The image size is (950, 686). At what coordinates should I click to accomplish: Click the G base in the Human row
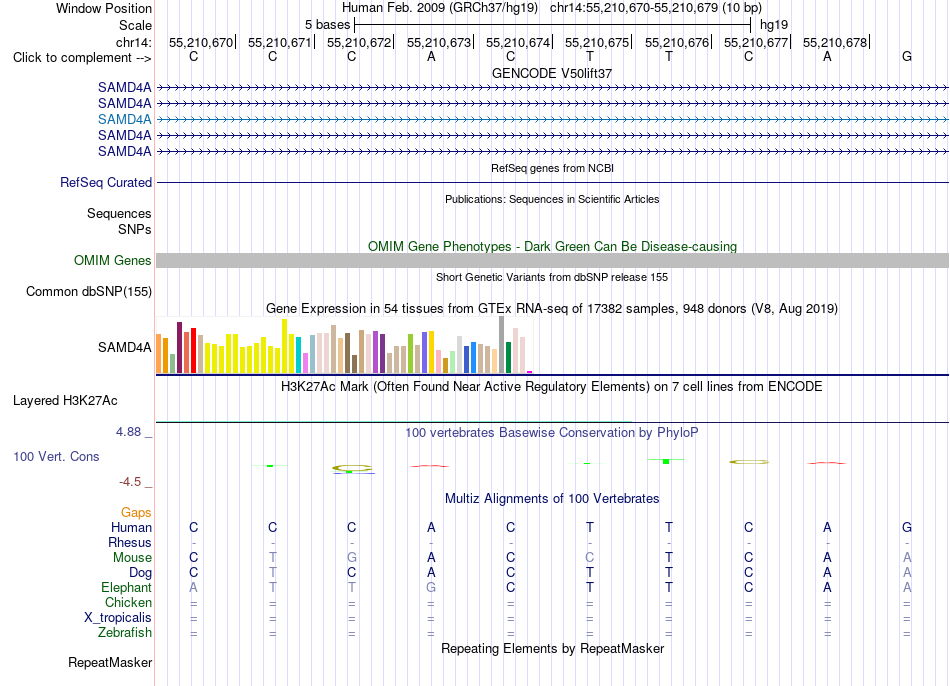click(x=906, y=527)
